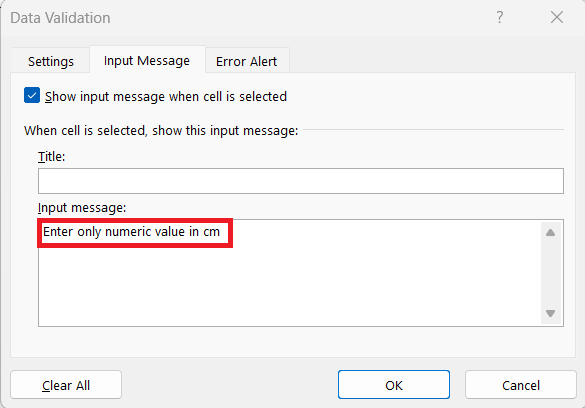
Task: Select the Input Message tab
Action: [147, 60]
